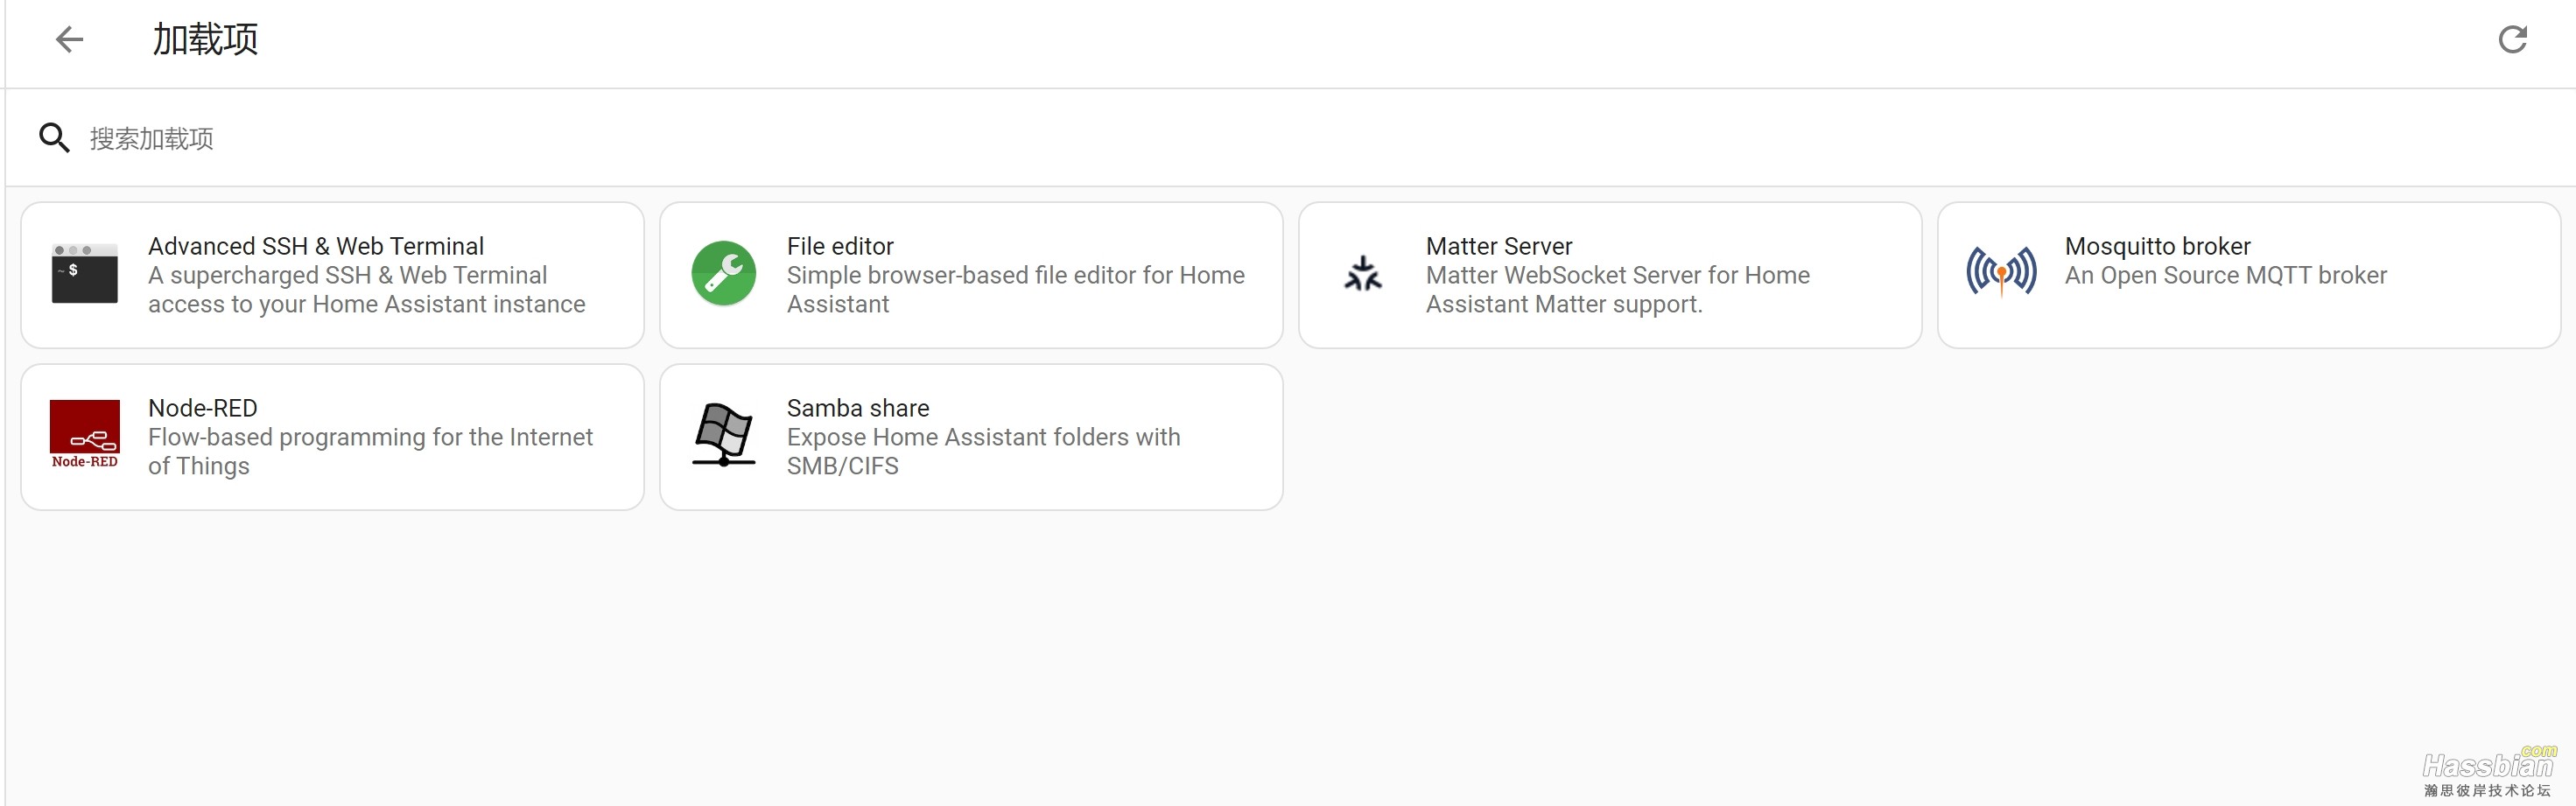This screenshot has height=806, width=2576.
Task: Click the Advanced SSH terminal icon
Action: (85, 274)
